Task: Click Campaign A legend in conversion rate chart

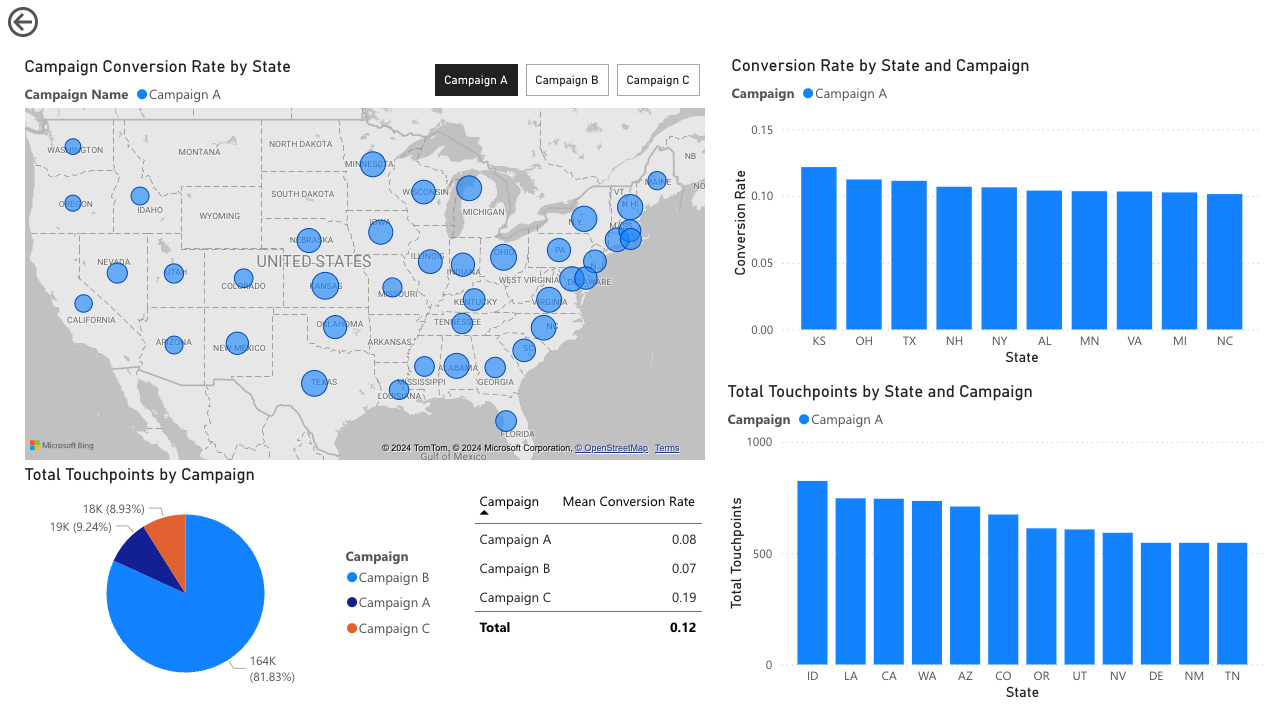Action: tap(844, 94)
